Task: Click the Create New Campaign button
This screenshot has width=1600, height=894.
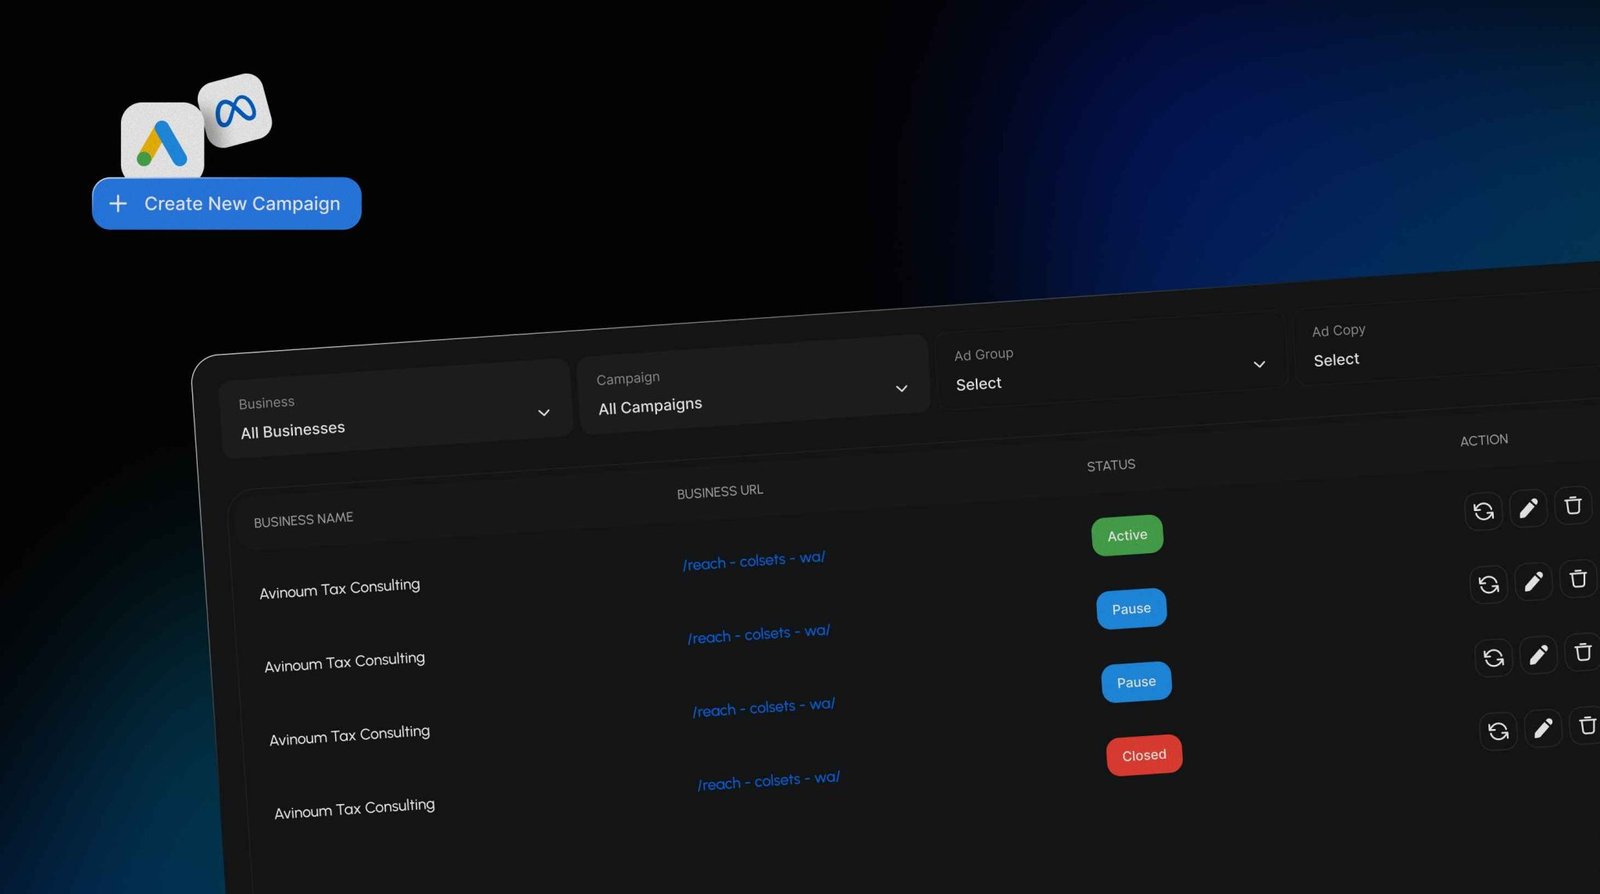Action: tap(227, 204)
